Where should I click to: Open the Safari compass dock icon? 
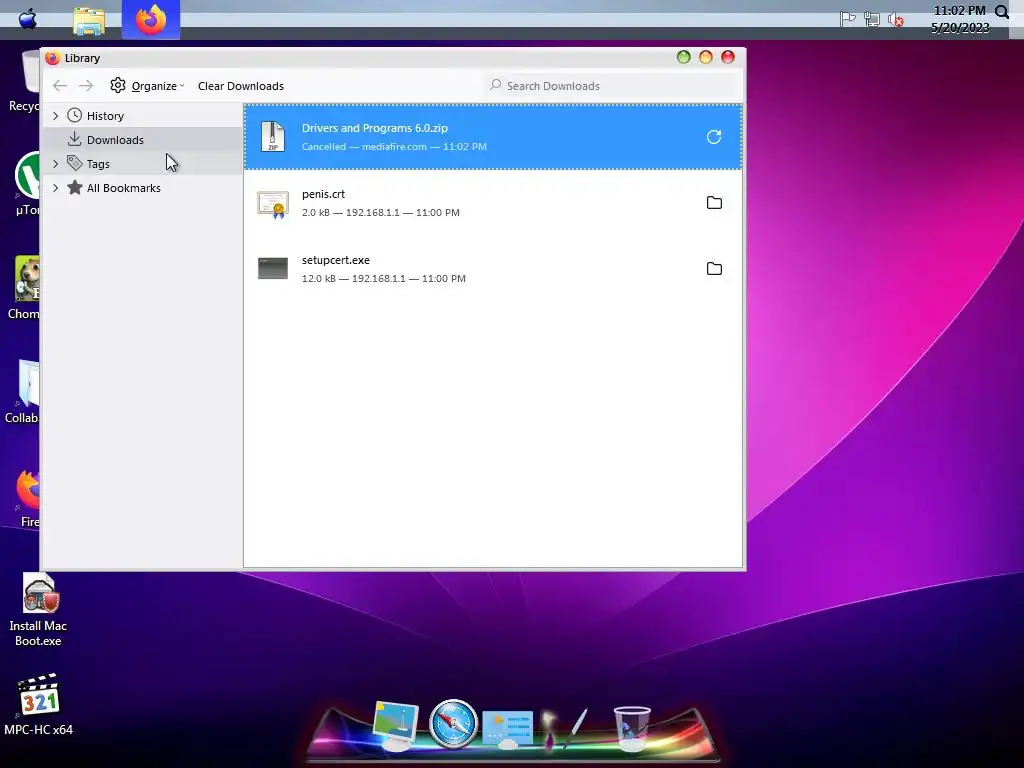tap(453, 724)
